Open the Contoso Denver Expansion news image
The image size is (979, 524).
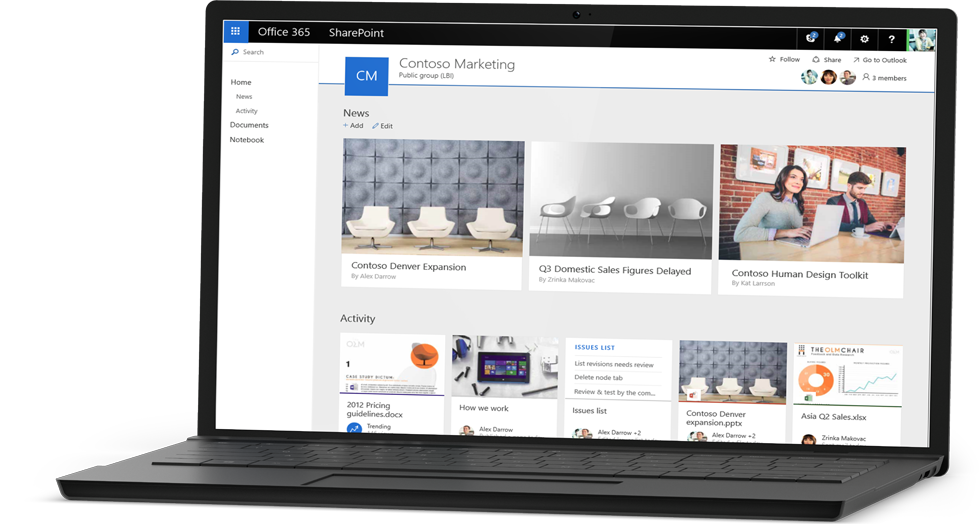(433, 197)
